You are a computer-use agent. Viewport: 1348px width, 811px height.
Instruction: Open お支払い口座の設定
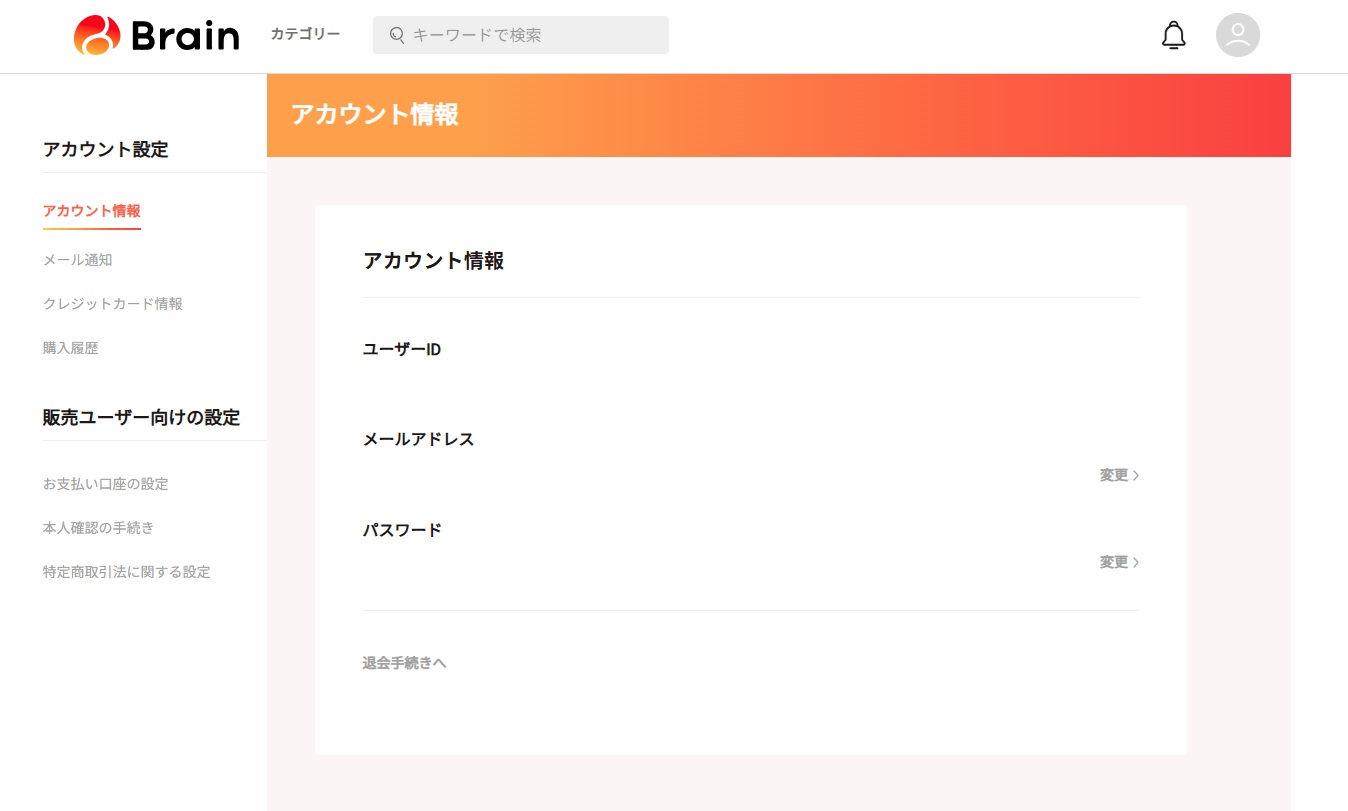click(x=106, y=484)
